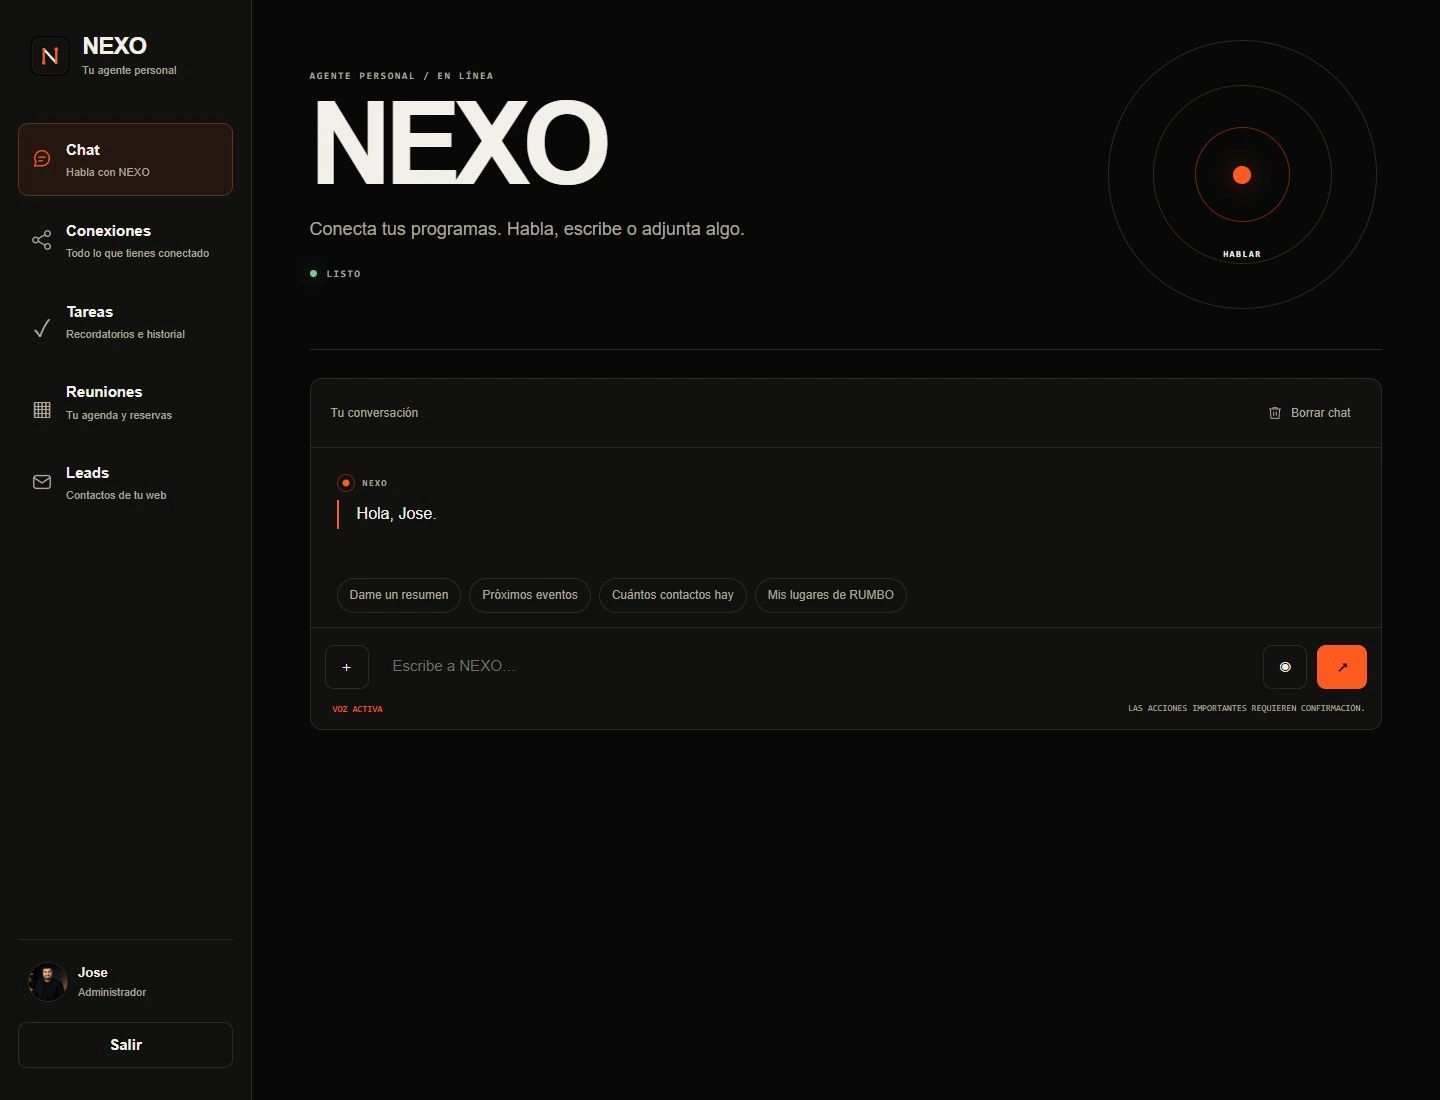Image resolution: width=1440 pixels, height=1100 pixels.
Task: Click "Administrador" role text under Jose
Action: point(112,992)
